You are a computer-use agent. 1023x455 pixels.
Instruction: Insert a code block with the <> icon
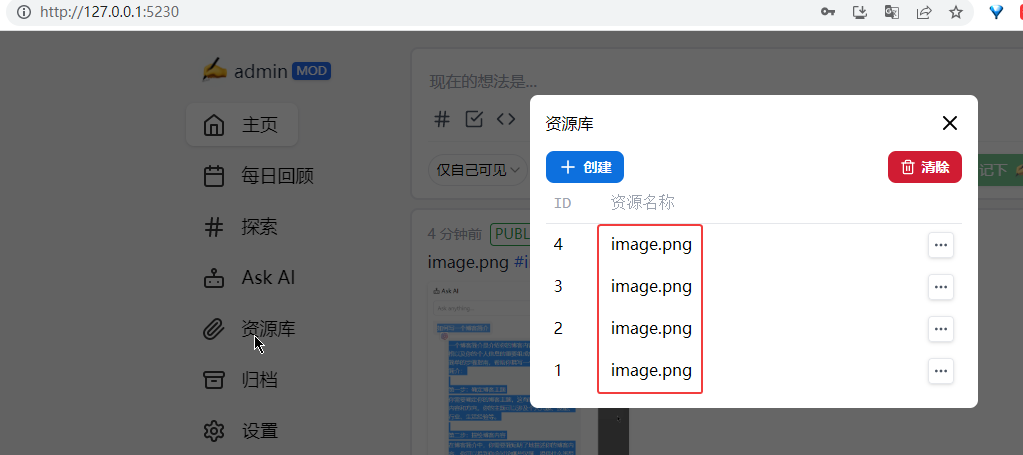(x=506, y=119)
